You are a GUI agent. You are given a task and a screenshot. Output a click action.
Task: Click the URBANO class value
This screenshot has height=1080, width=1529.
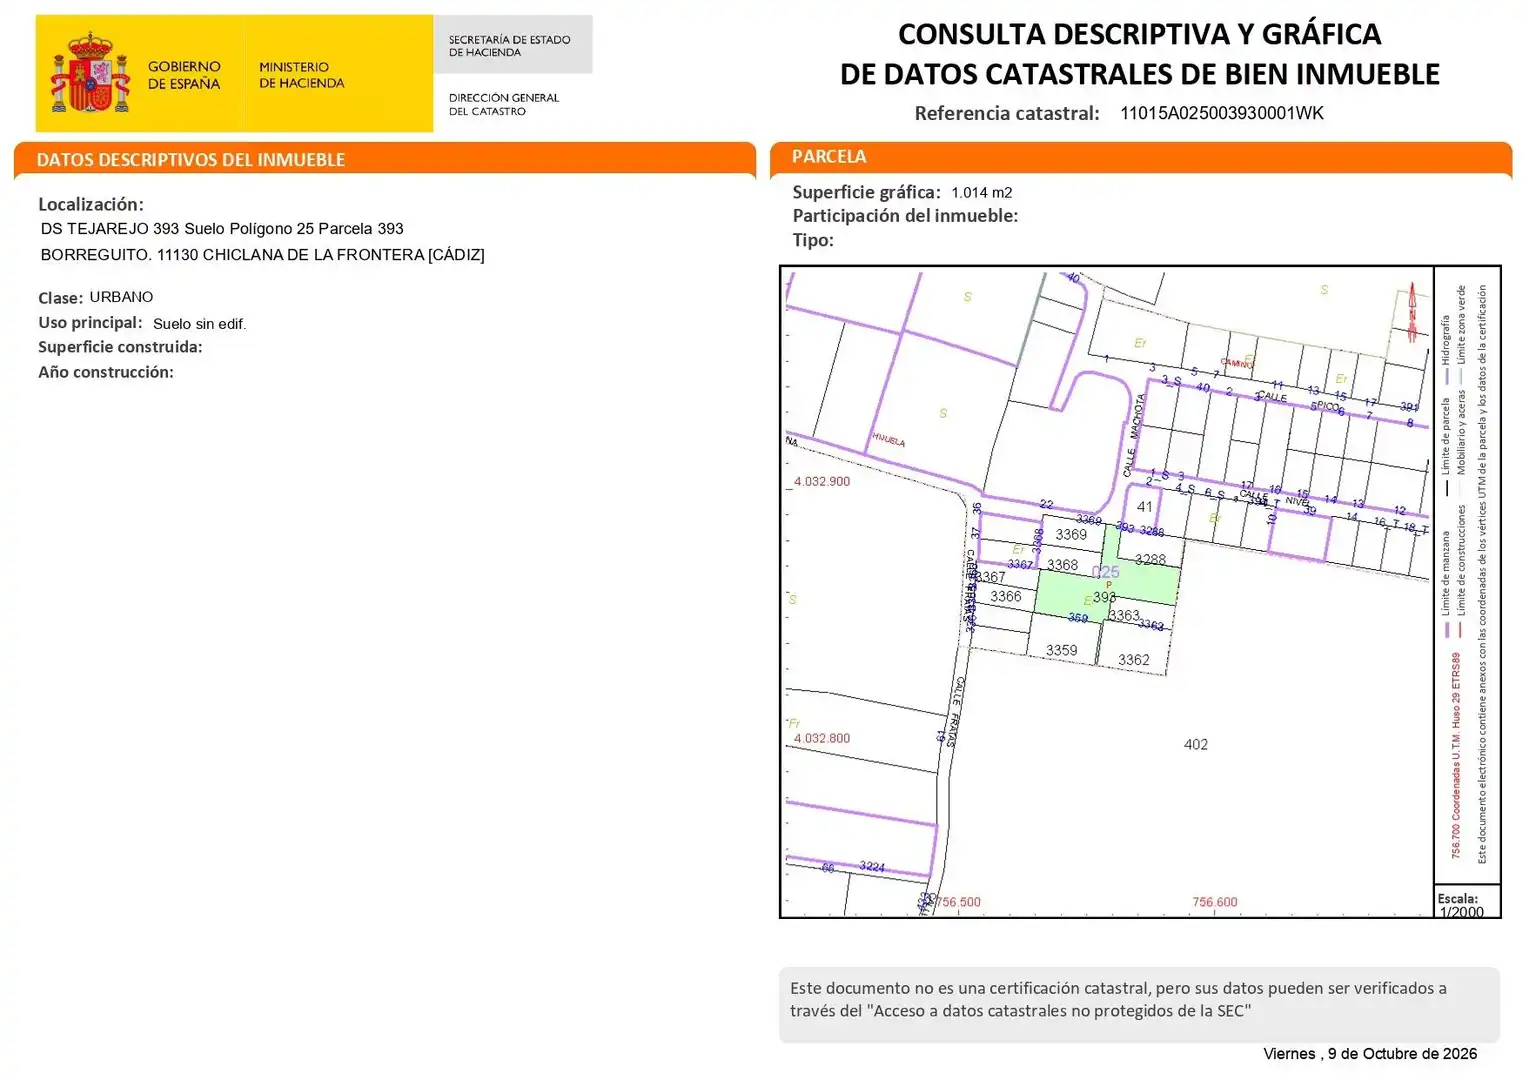pos(121,297)
